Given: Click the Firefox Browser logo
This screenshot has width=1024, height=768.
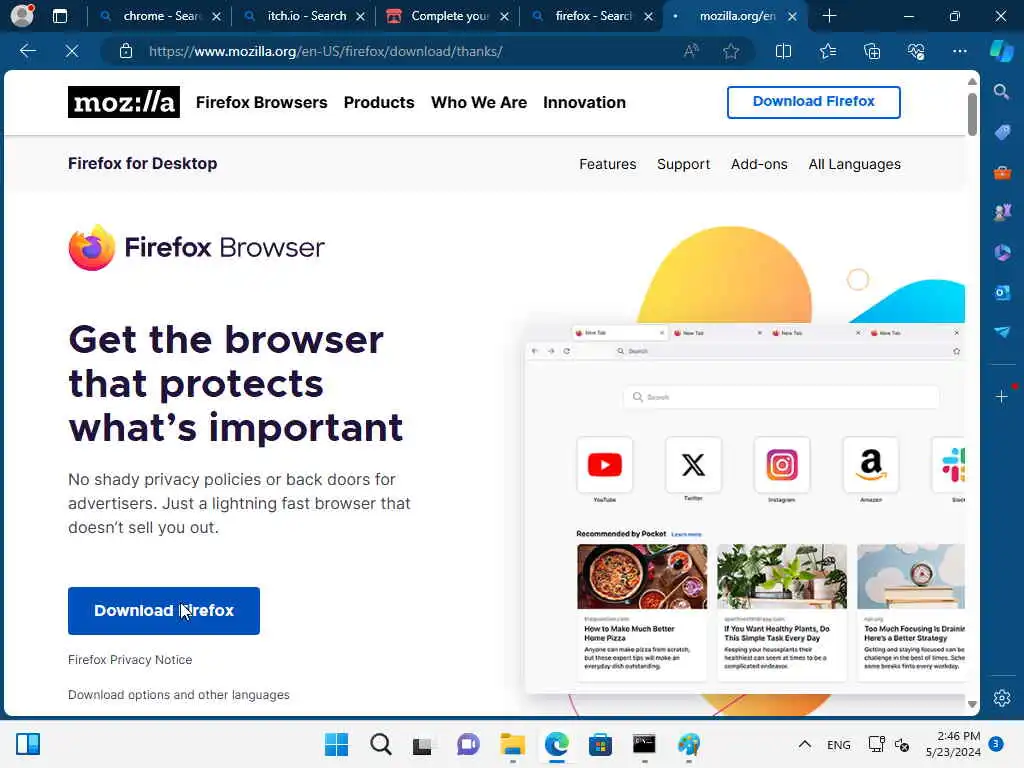Looking at the screenshot, I should tap(197, 248).
